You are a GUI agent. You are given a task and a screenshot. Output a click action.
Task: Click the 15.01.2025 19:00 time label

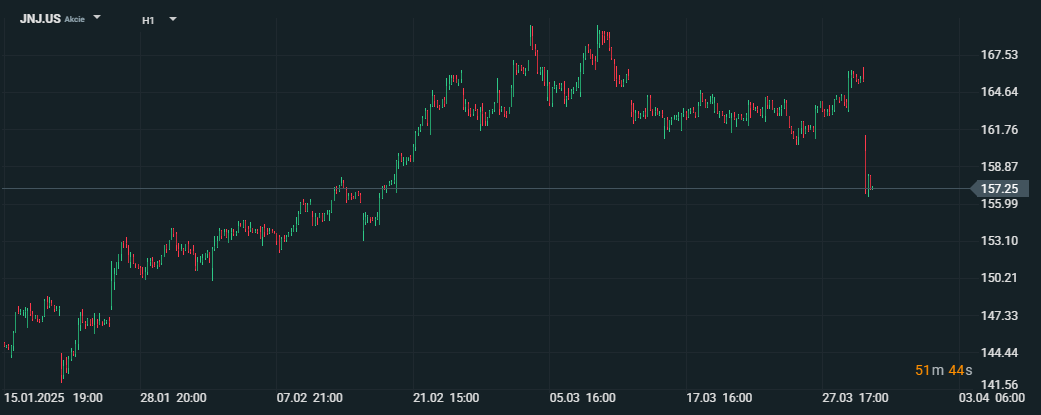tap(53, 398)
